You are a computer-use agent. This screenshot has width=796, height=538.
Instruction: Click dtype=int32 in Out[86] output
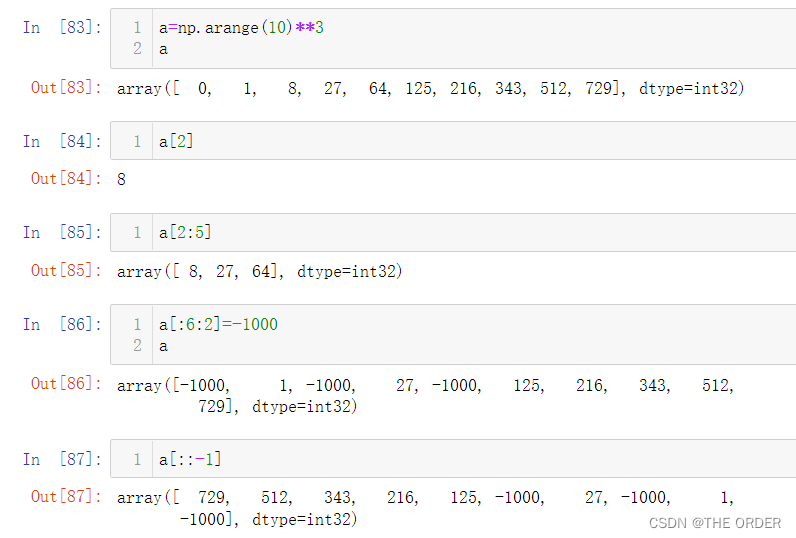click(301, 407)
